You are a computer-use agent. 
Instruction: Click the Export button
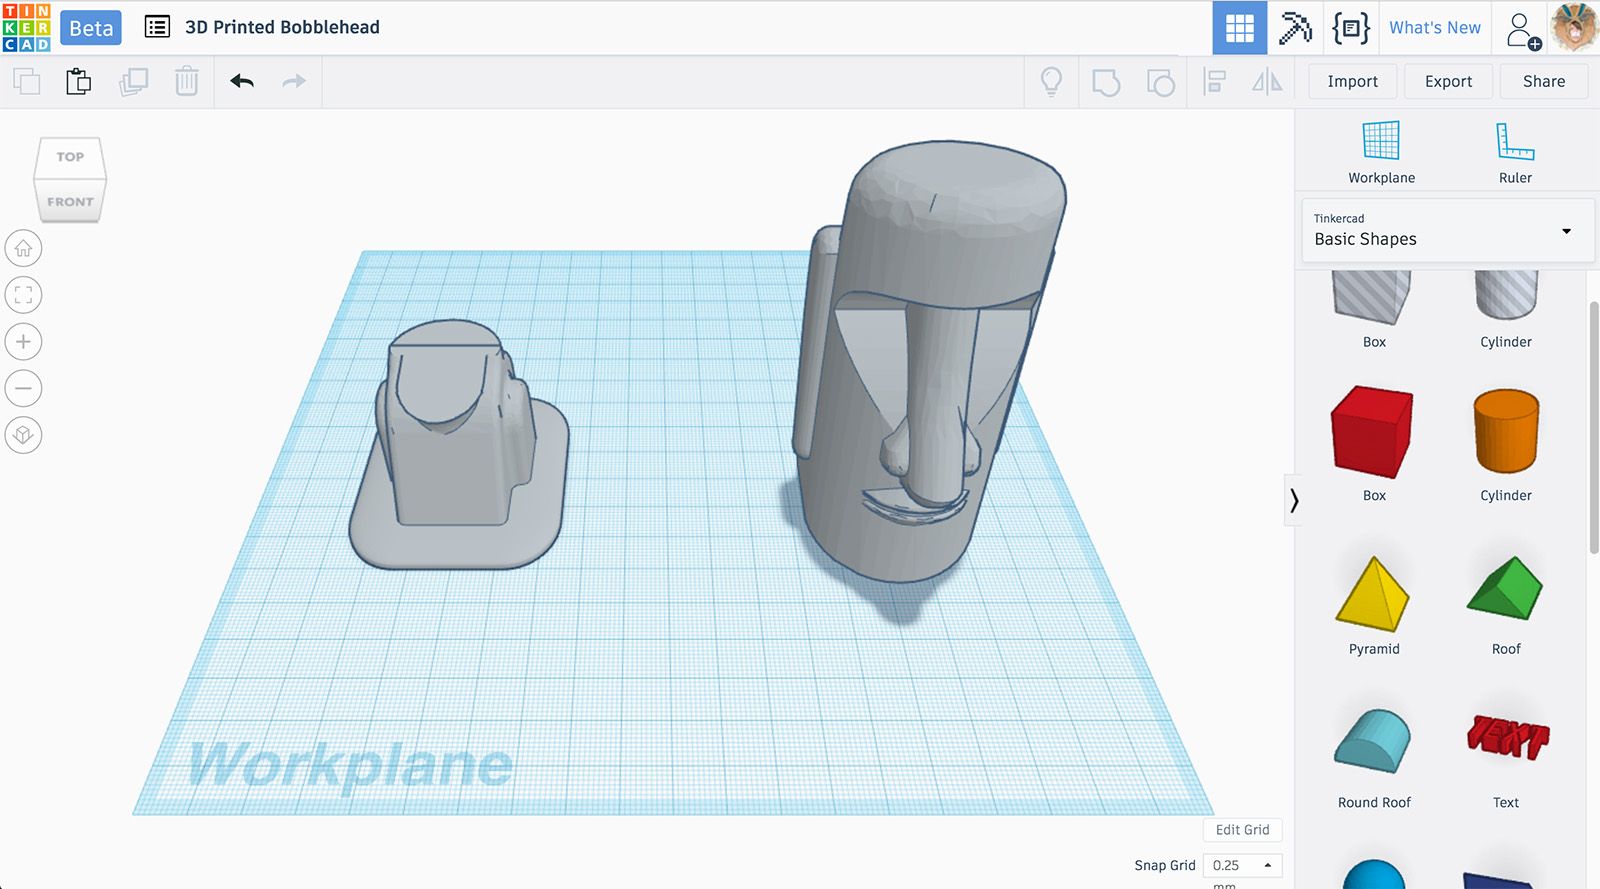(1447, 82)
